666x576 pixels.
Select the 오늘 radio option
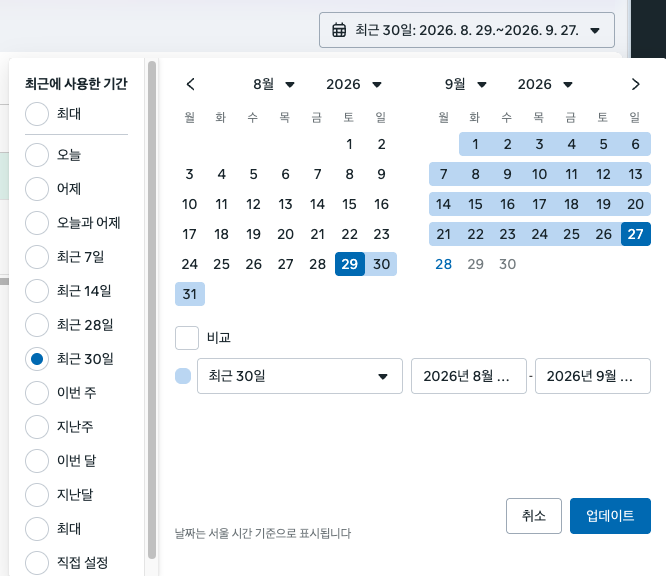tap(37, 155)
